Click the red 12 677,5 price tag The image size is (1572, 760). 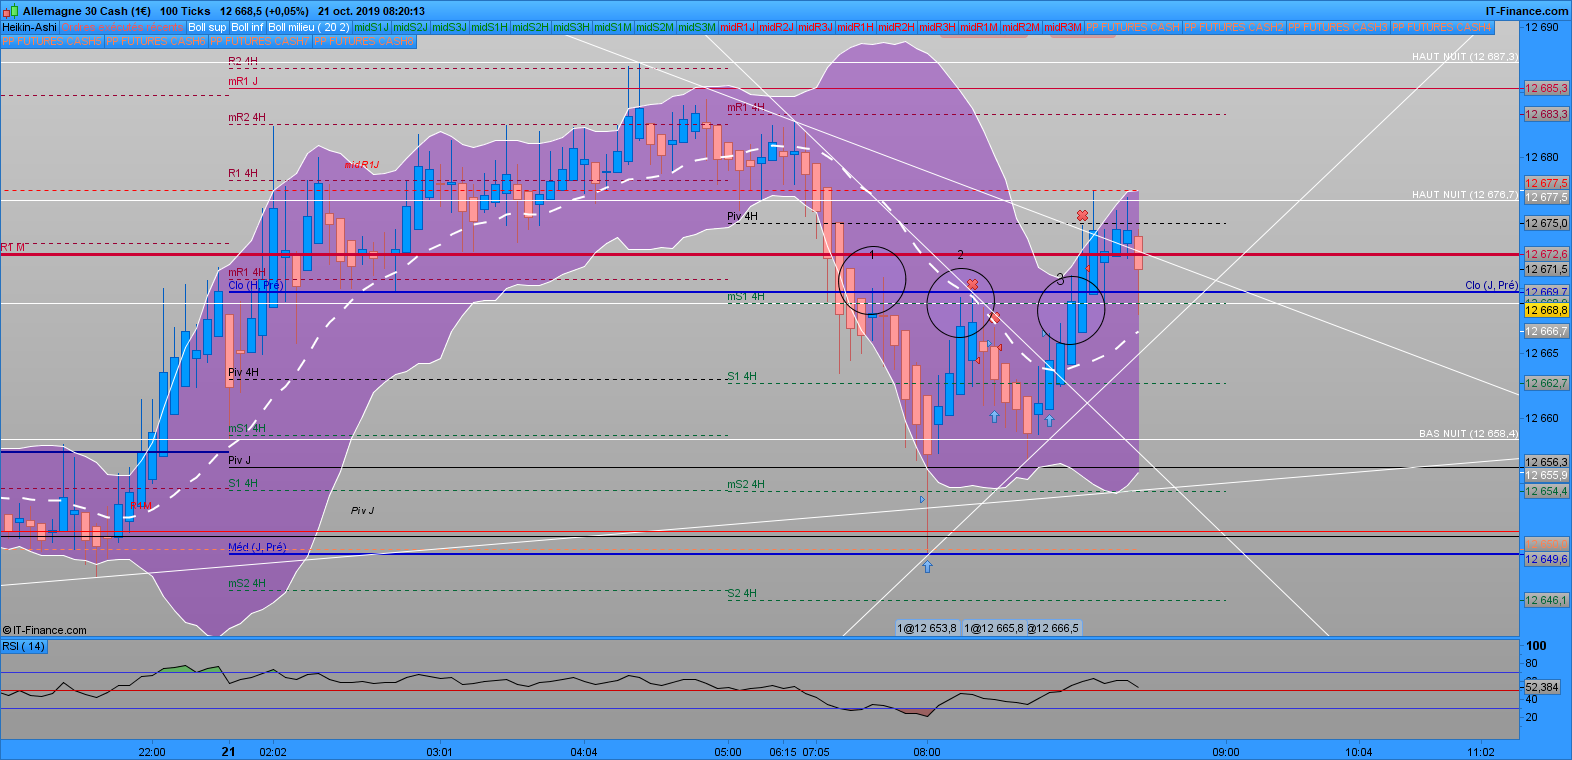click(x=1546, y=184)
